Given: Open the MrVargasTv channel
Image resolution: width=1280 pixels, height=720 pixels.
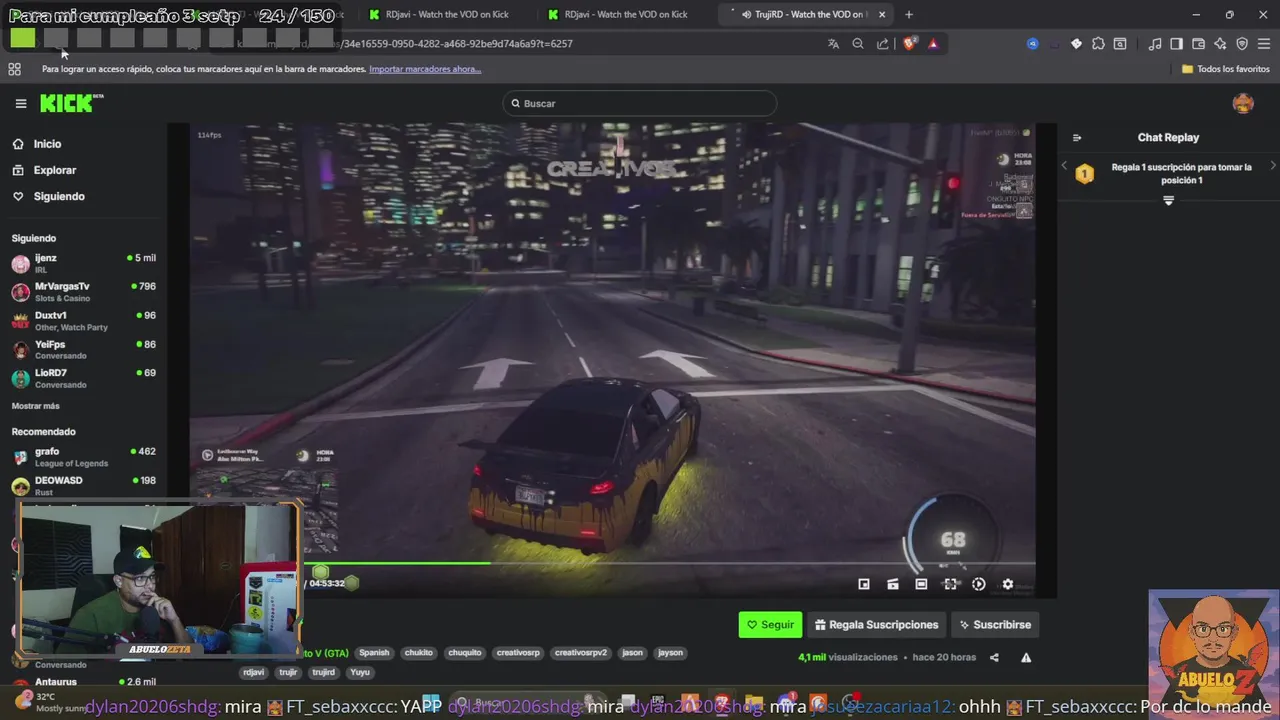Looking at the screenshot, I should [x=84, y=292].
